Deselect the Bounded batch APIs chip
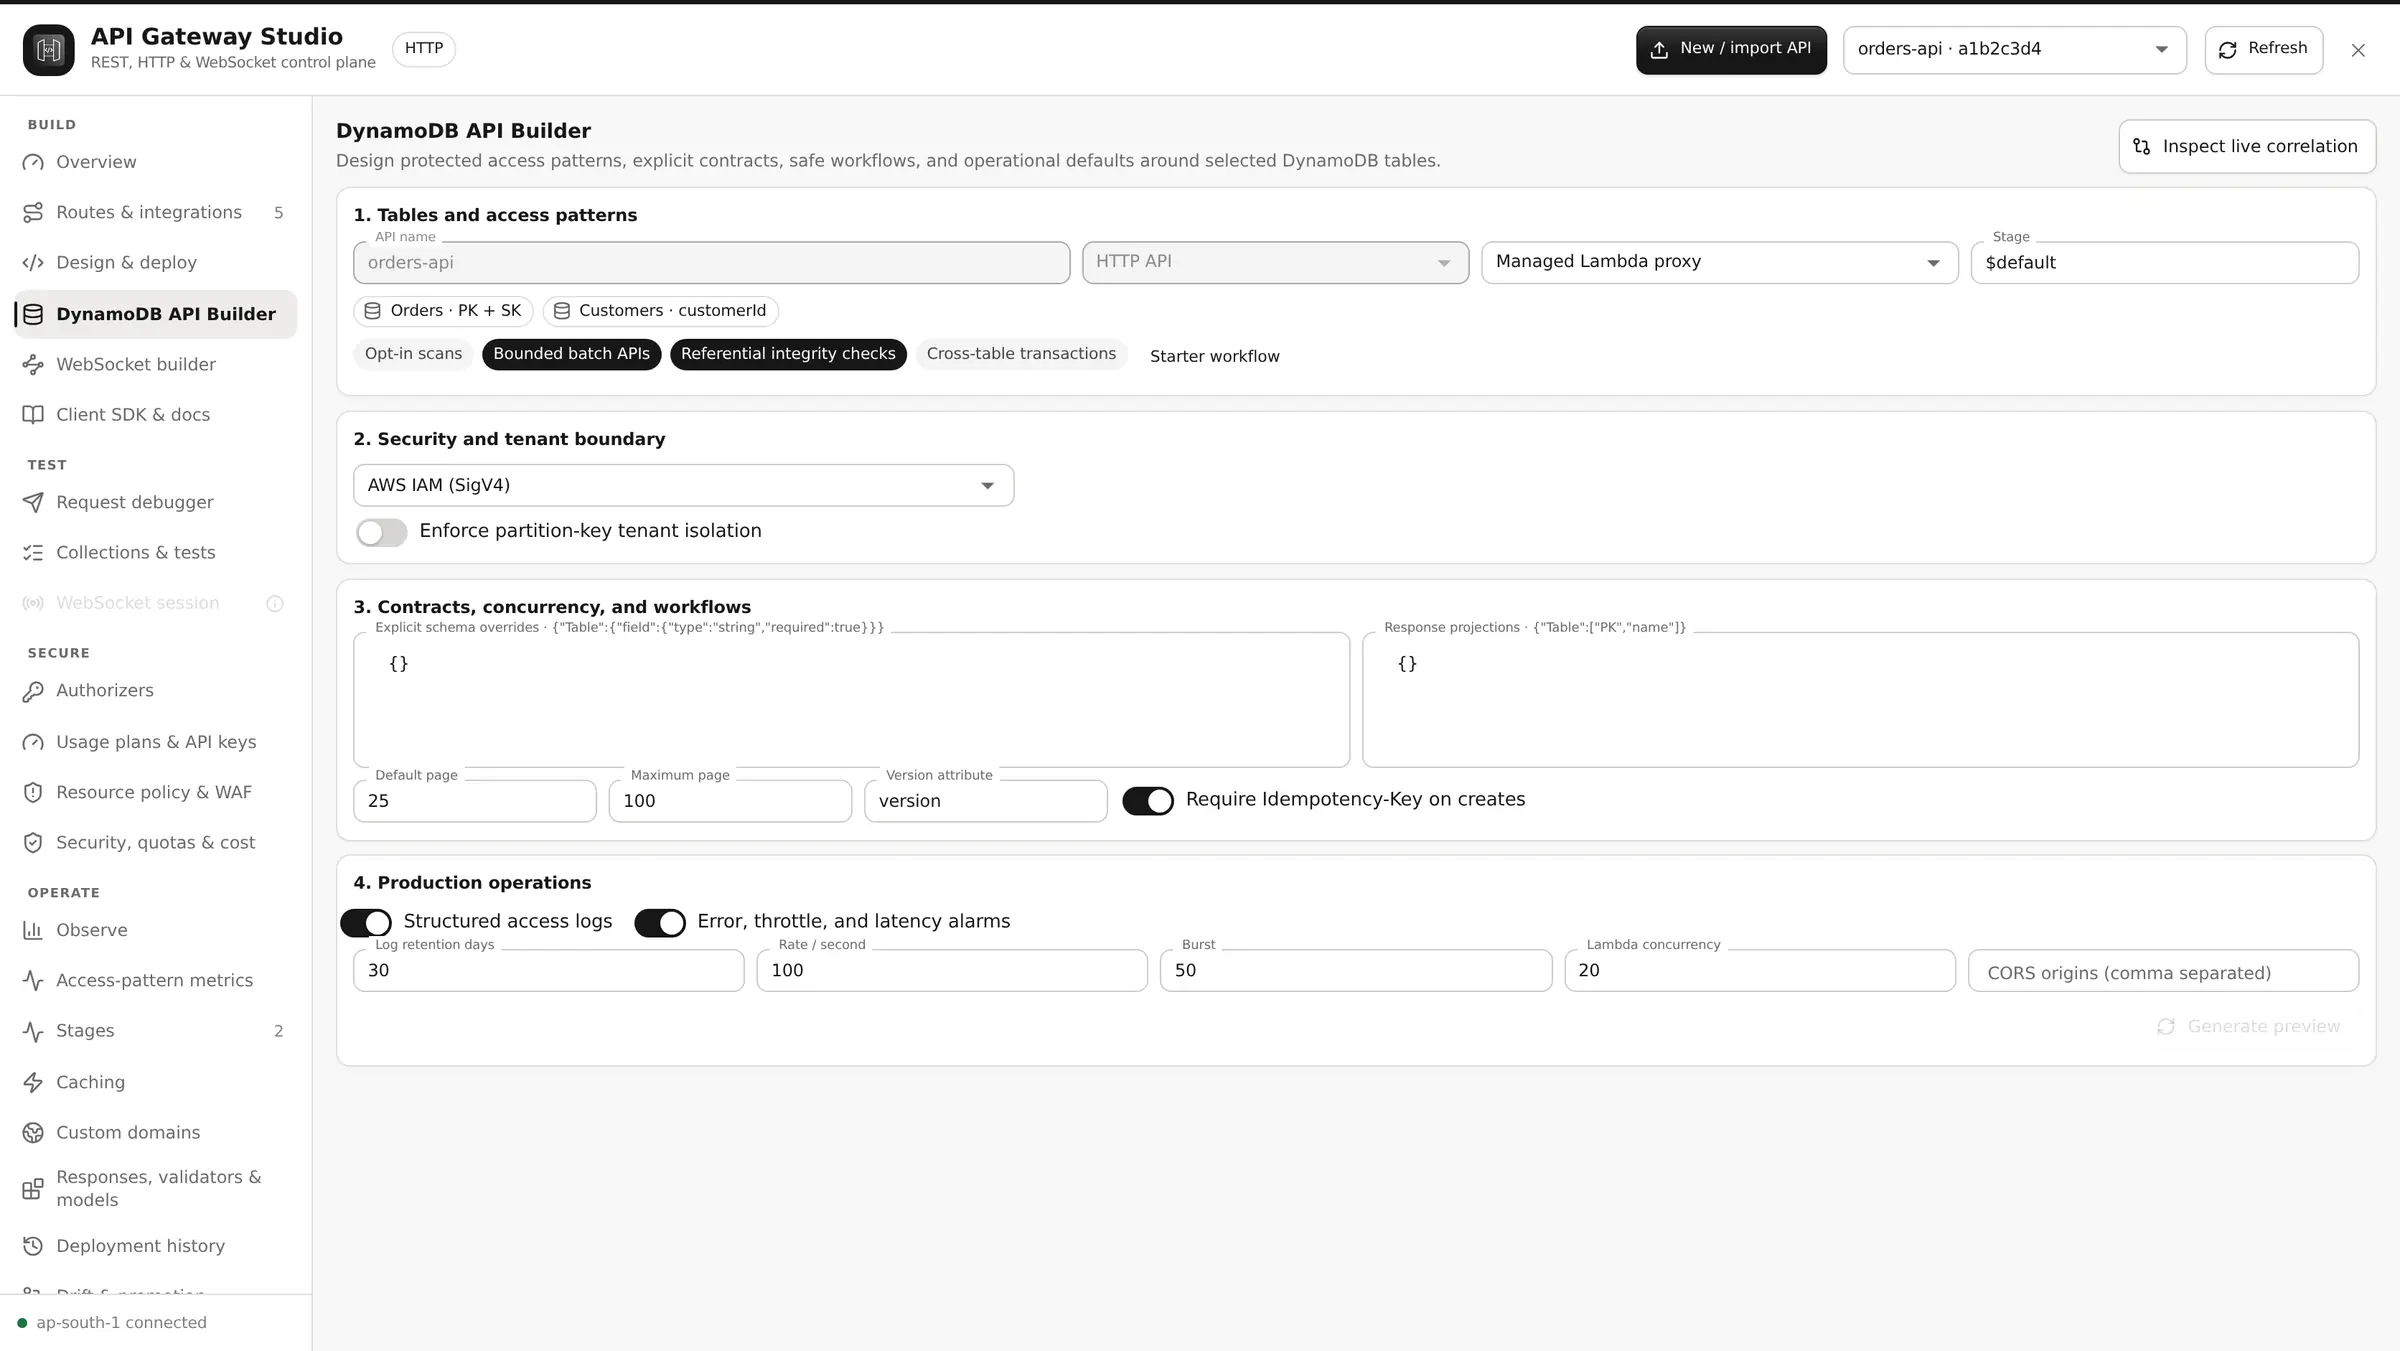 coord(571,354)
